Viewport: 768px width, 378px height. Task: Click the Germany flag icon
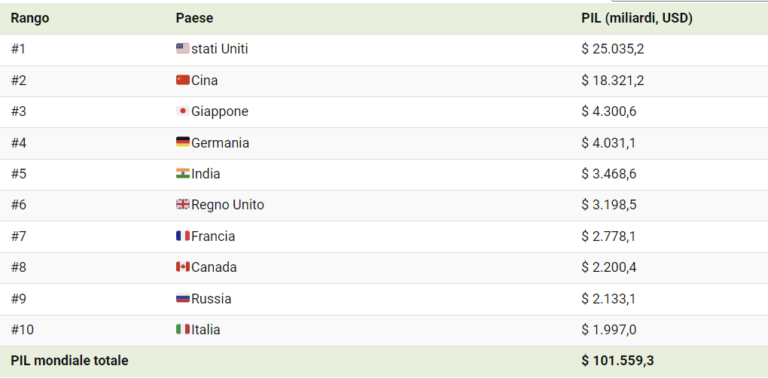click(x=183, y=142)
